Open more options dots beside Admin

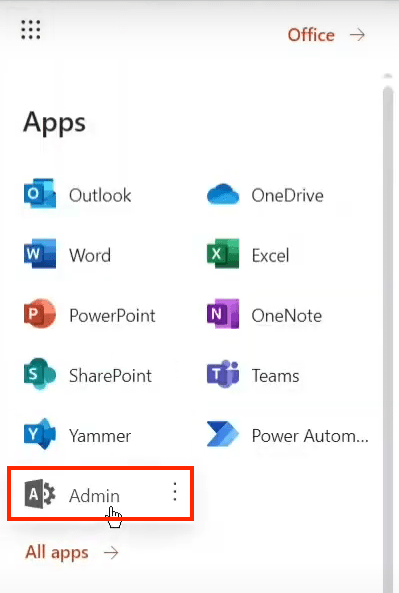pyautogui.click(x=175, y=492)
